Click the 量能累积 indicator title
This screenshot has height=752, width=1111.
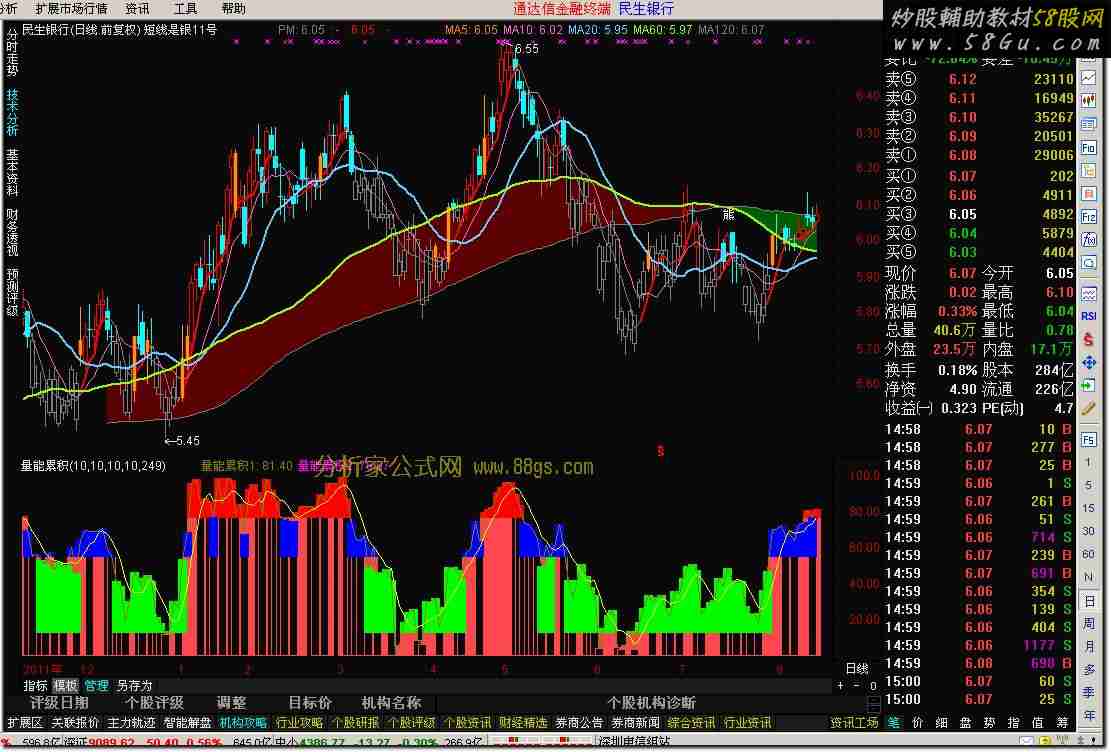coord(93,466)
